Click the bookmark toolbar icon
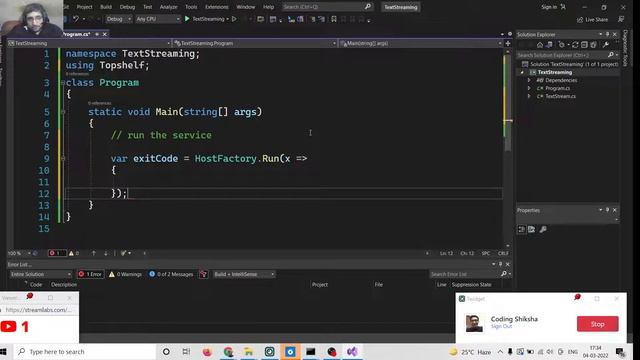 [334, 19]
